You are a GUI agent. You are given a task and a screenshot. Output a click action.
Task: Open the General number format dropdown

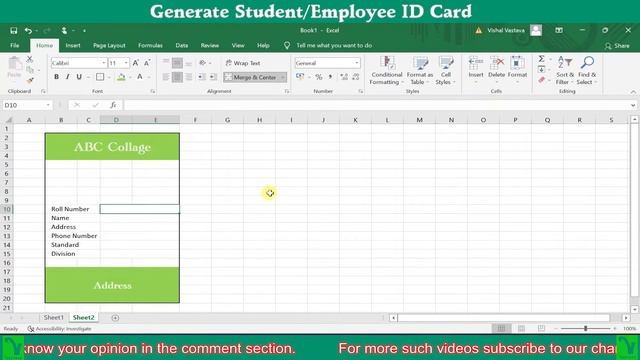tap(357, 63)
